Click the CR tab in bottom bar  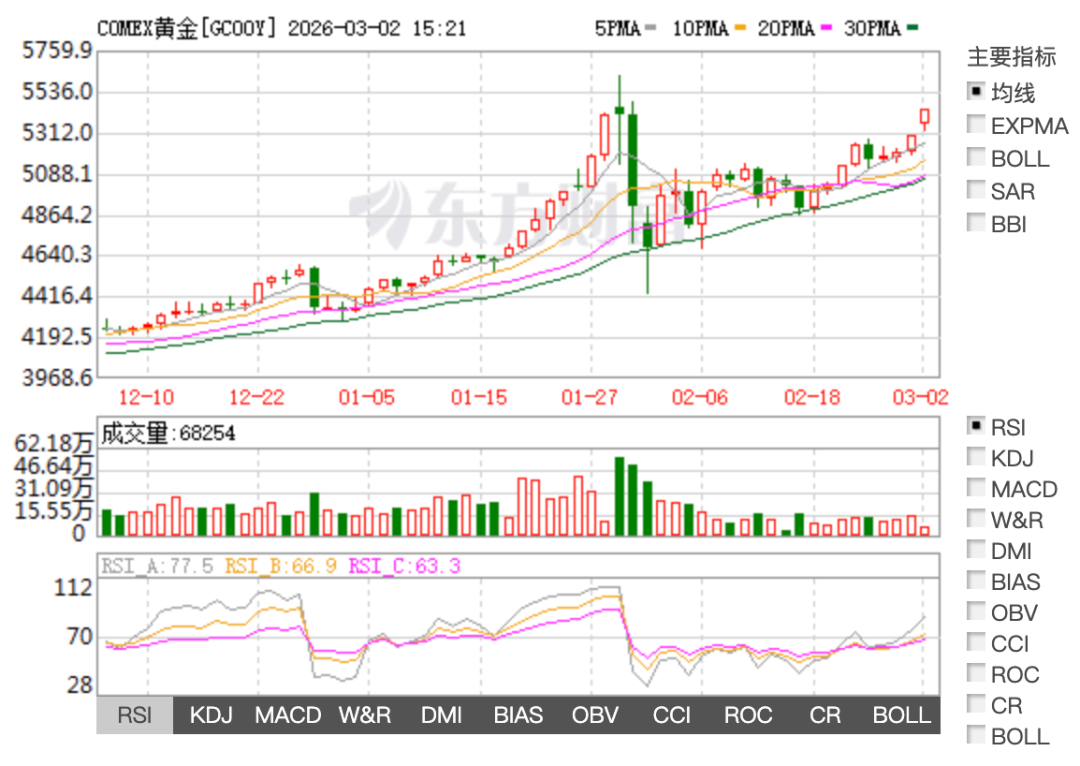[x=825, y=715]
